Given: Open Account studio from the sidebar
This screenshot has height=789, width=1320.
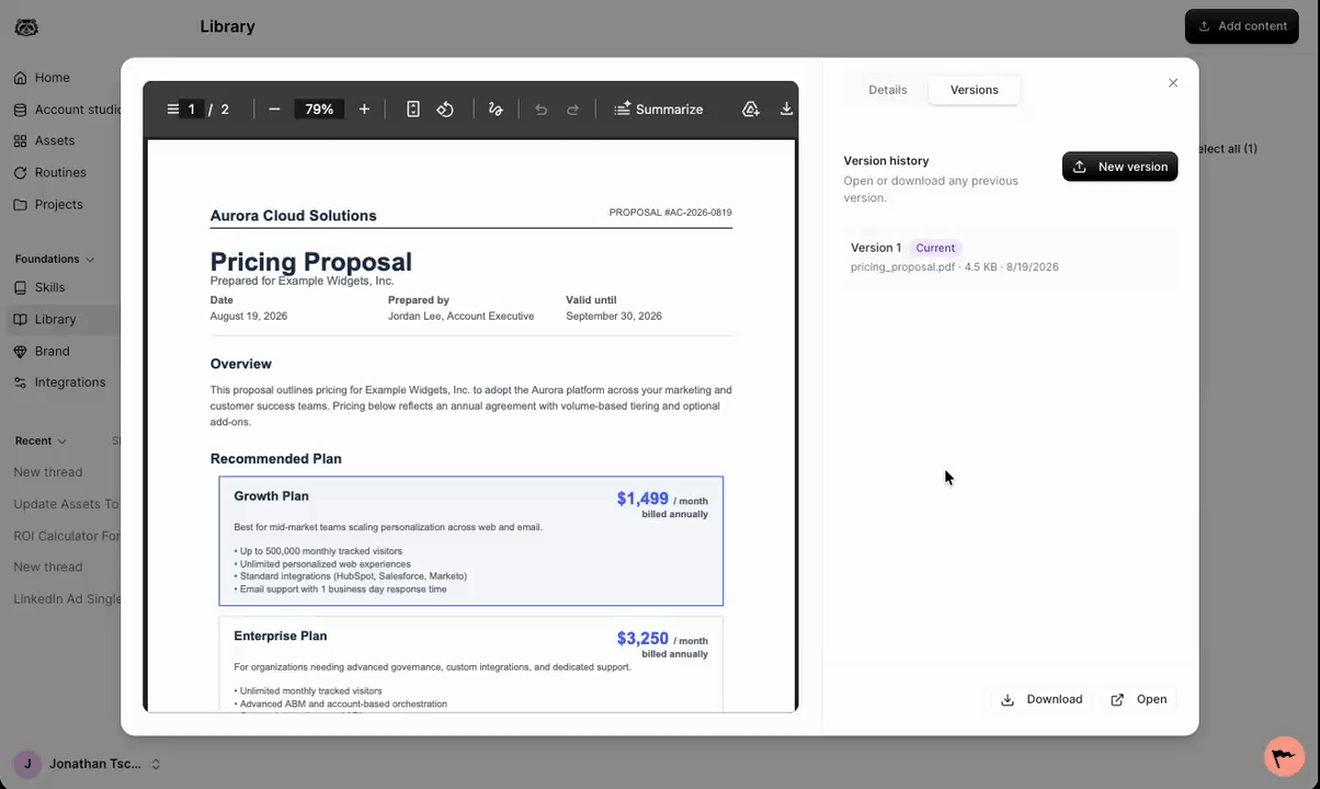Looking at the screenshot, I should click(66, 109).
